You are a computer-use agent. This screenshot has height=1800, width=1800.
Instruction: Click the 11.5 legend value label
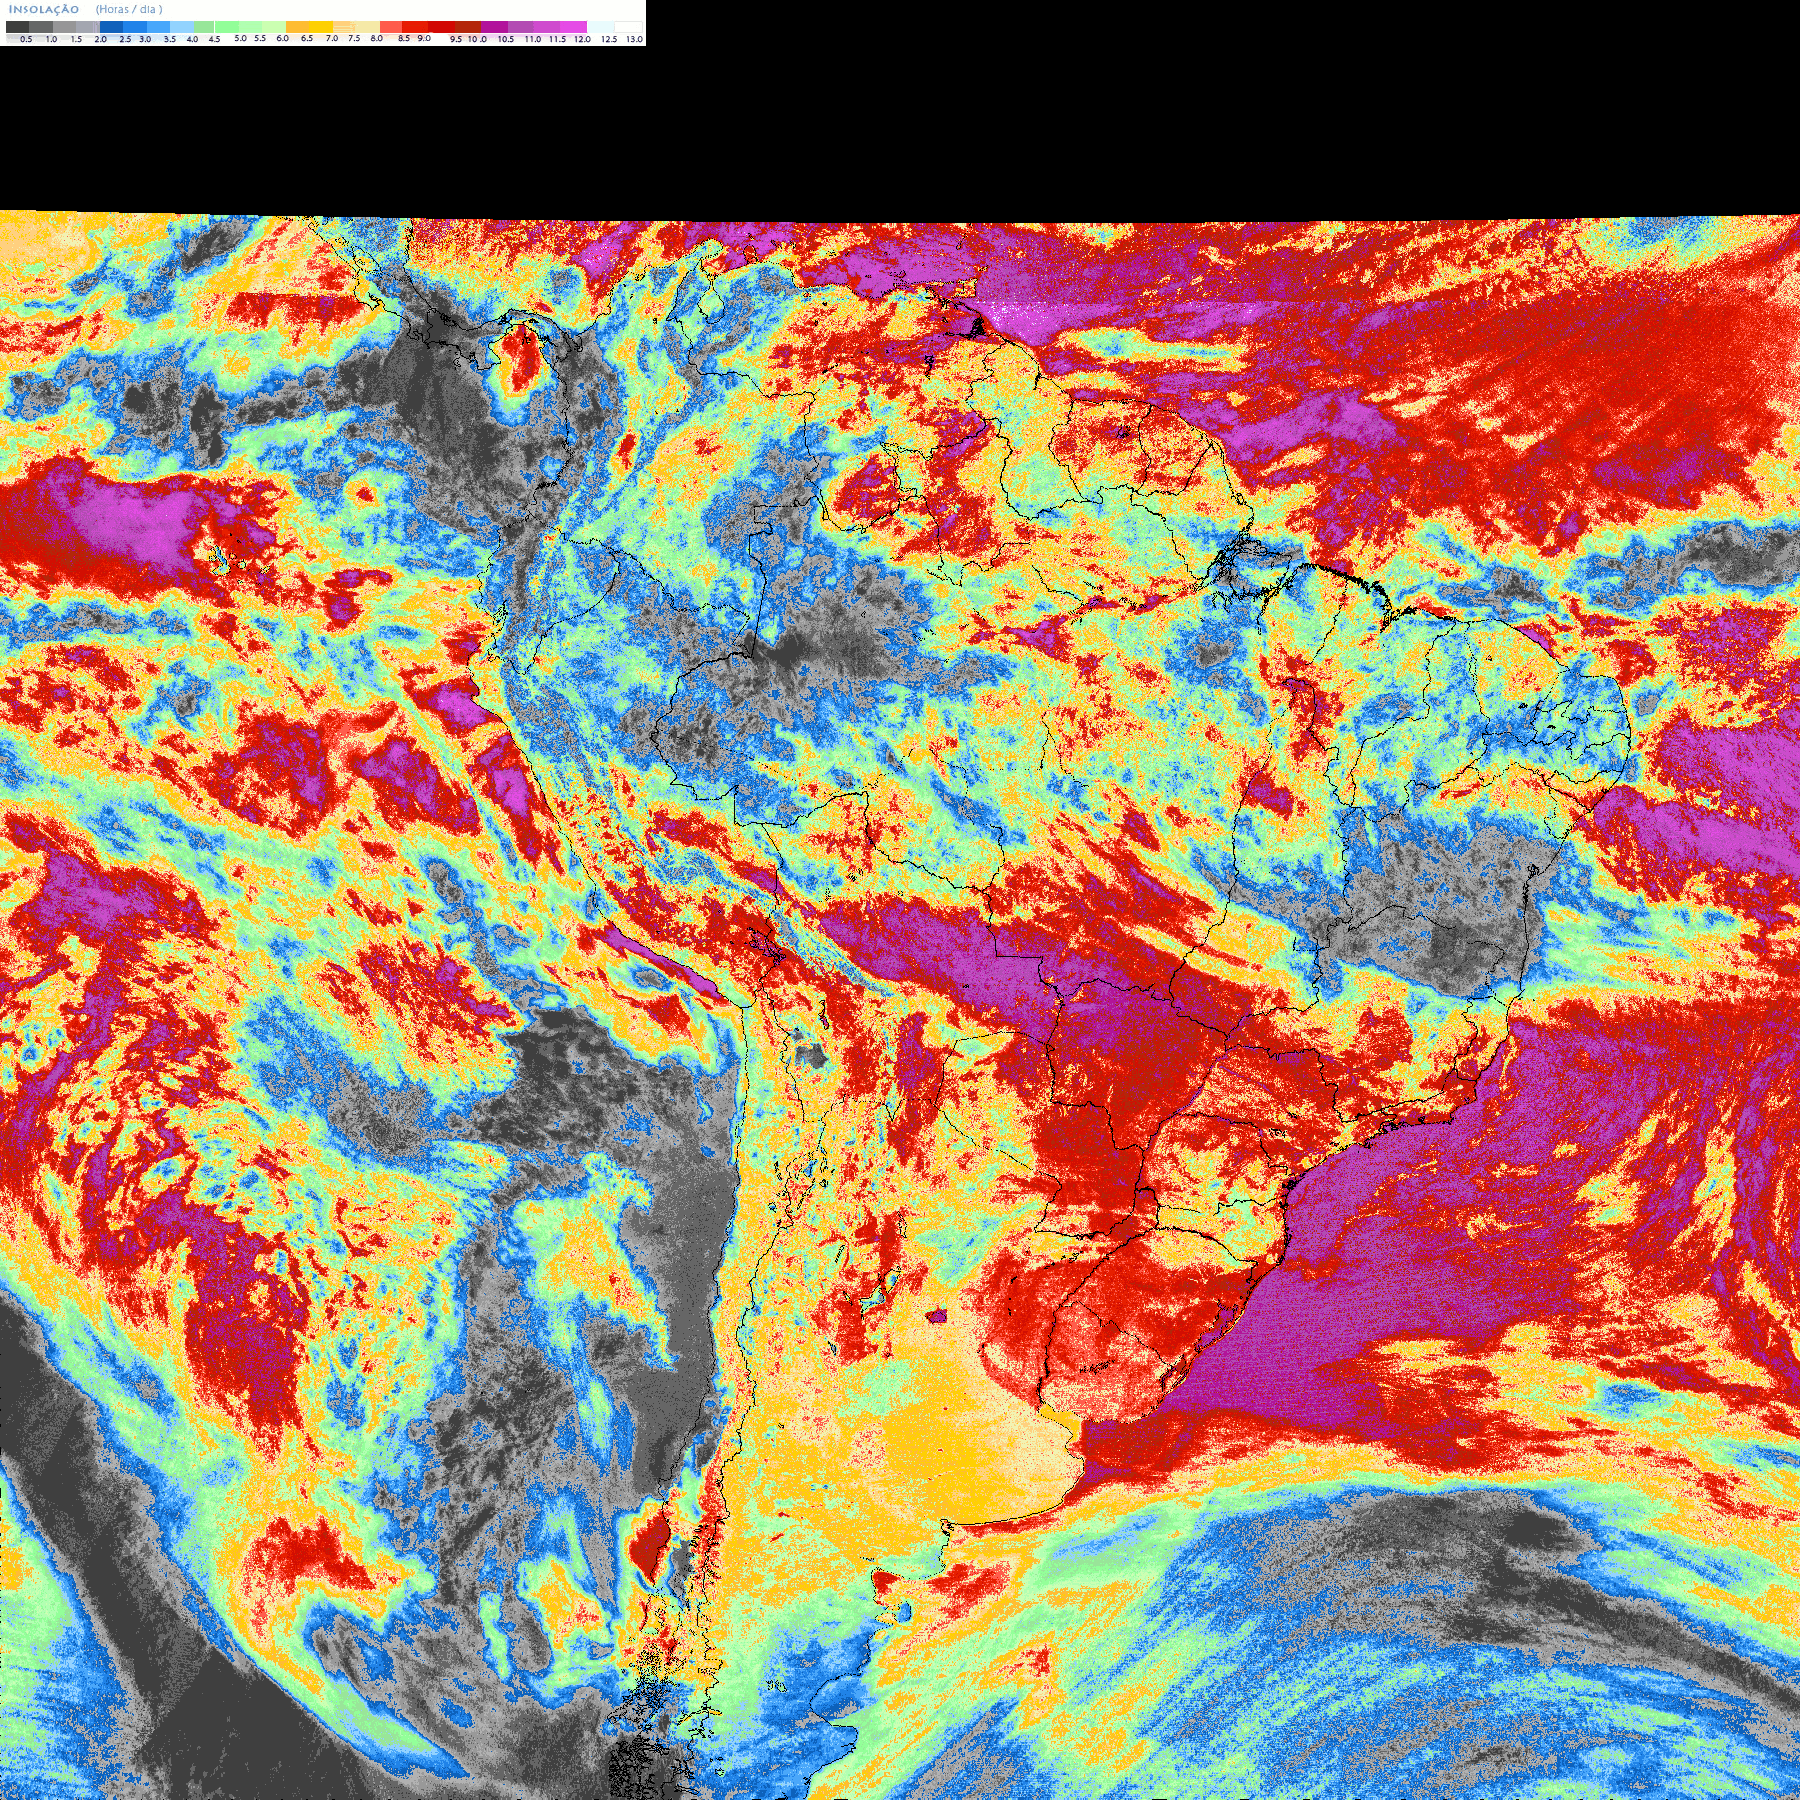557,39
